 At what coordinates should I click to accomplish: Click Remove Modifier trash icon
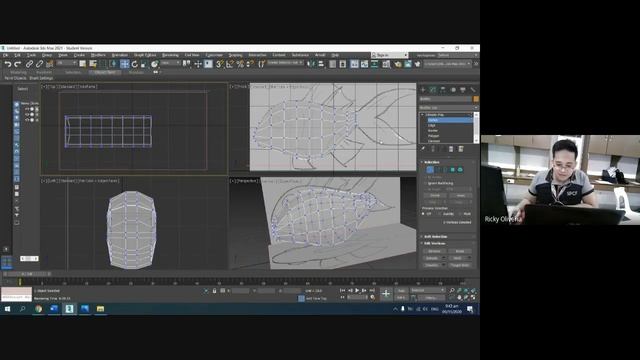451,149
